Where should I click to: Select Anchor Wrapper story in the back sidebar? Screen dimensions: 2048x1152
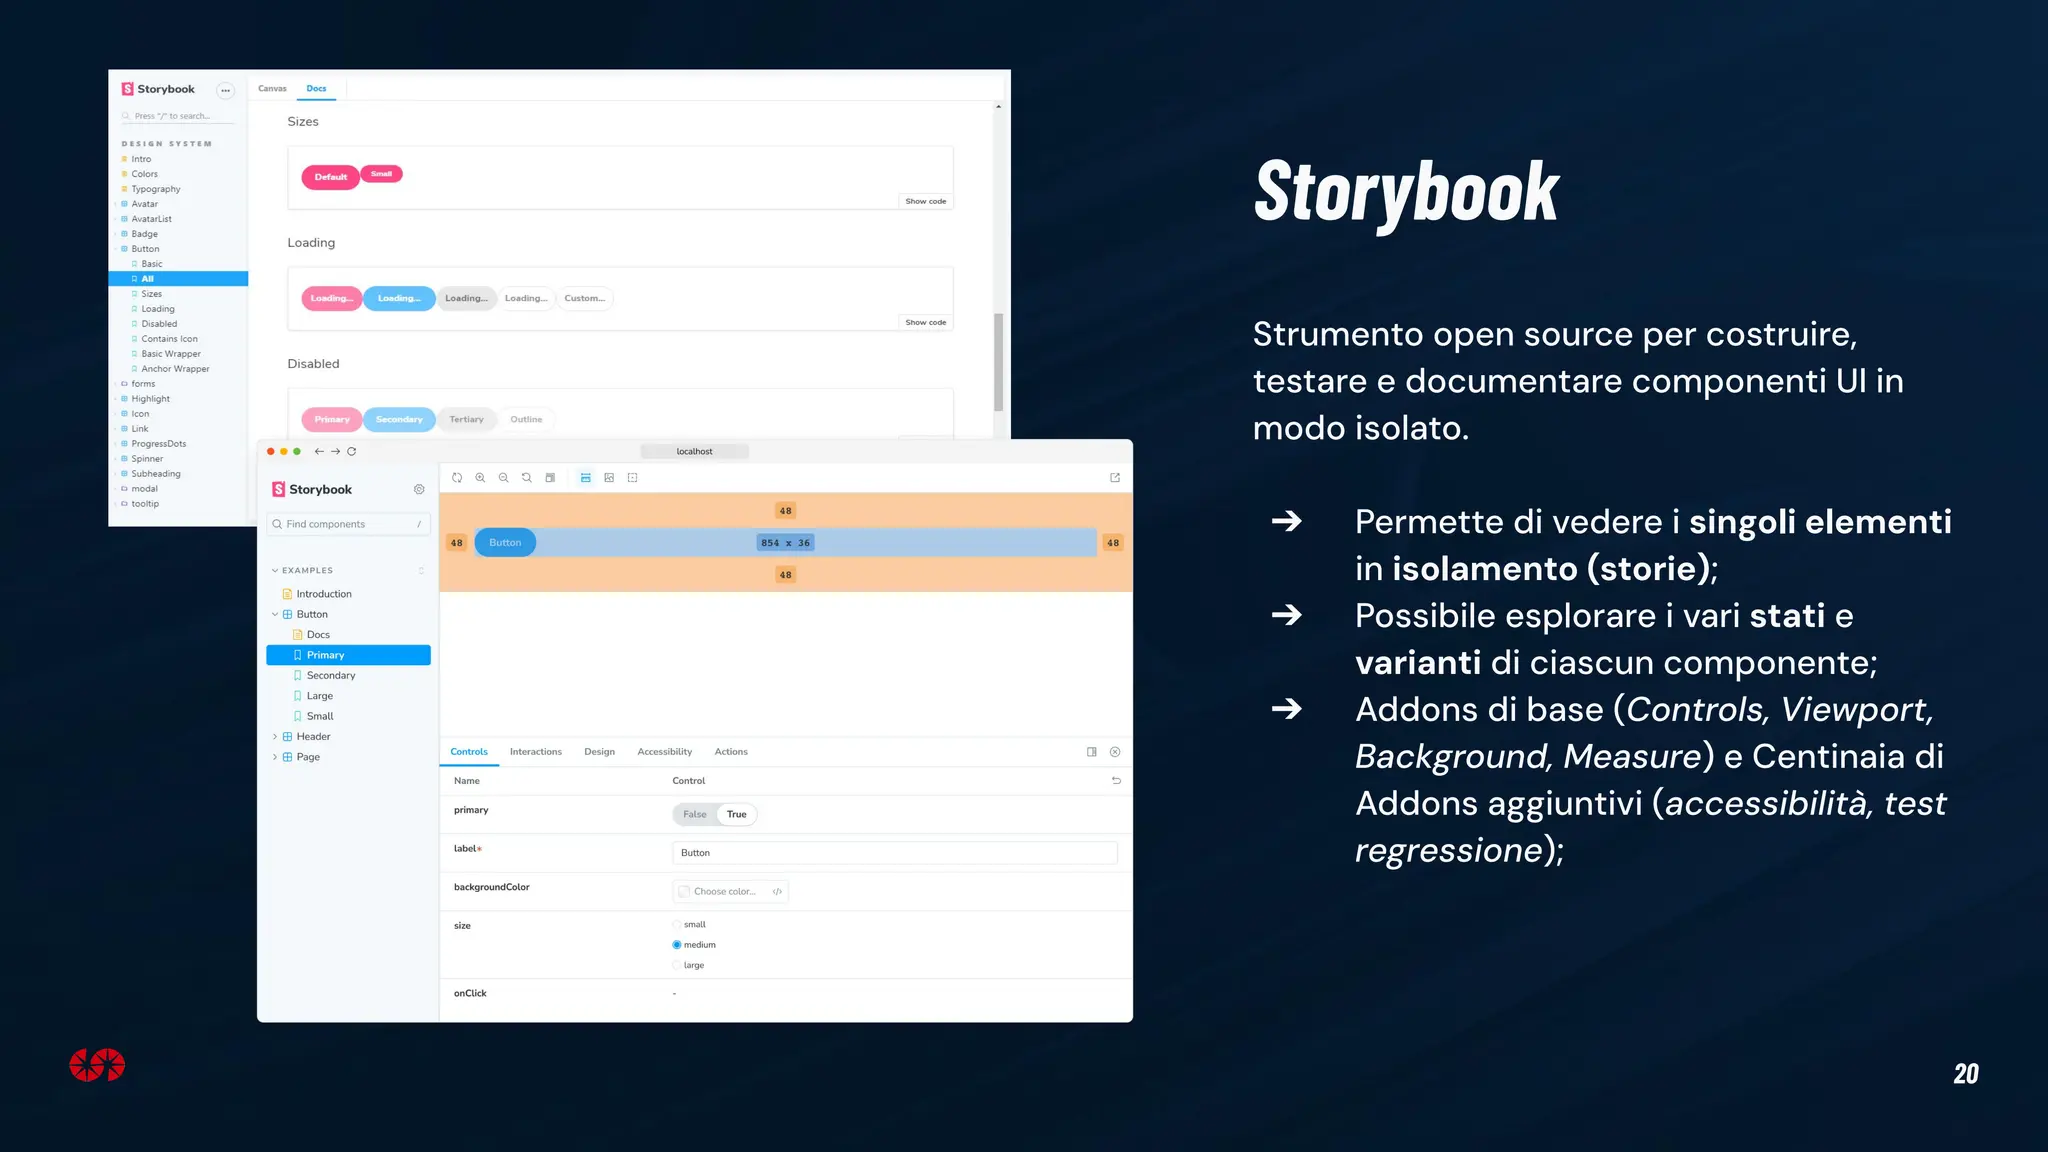pos(175,369)
